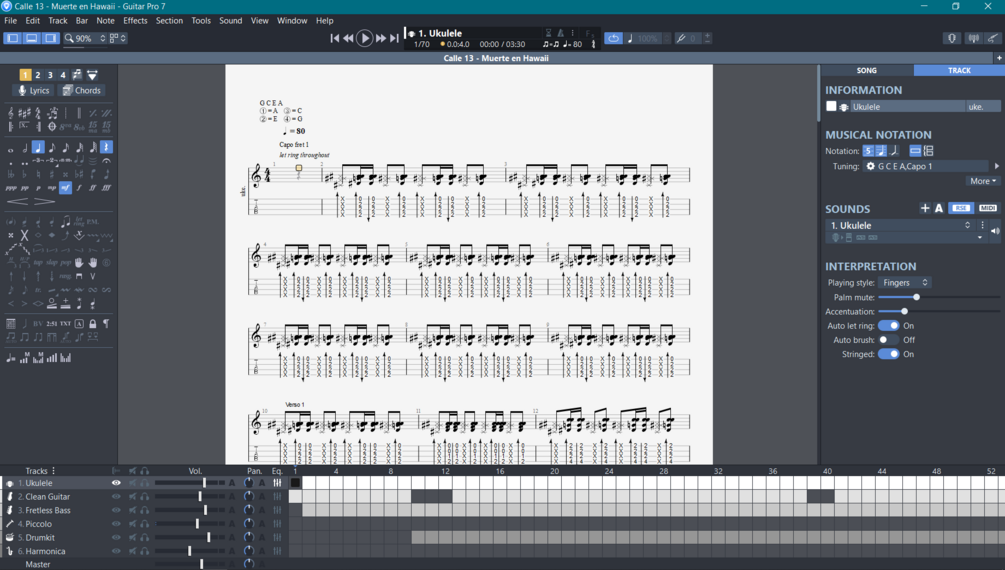Viewport: 1005px width, 570px height.
Task: Choose the ppp dynamic marking
Action: [11, 189]
